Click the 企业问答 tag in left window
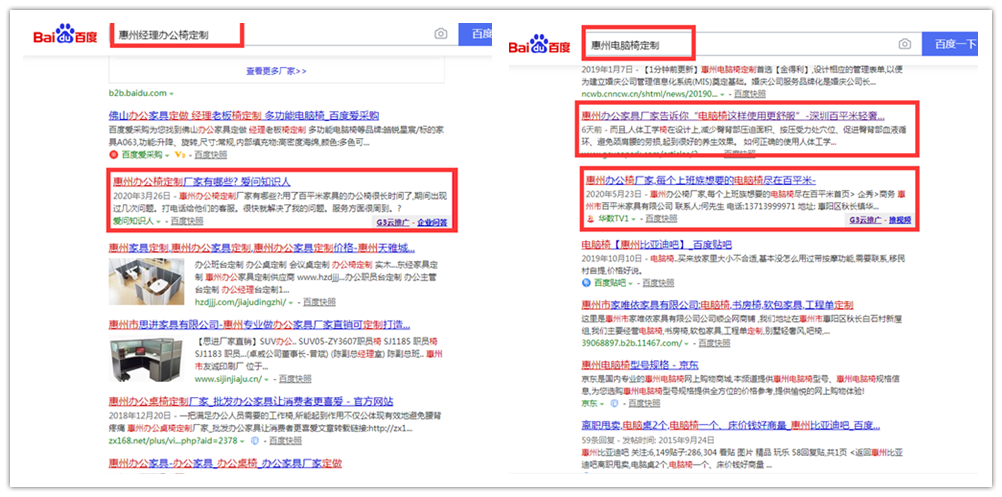The image size is (1002, 497). coord(432,222)
